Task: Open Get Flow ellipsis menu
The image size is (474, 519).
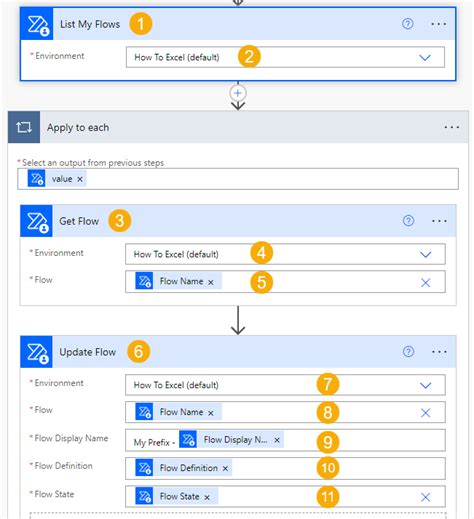Action: pos(439,221)
